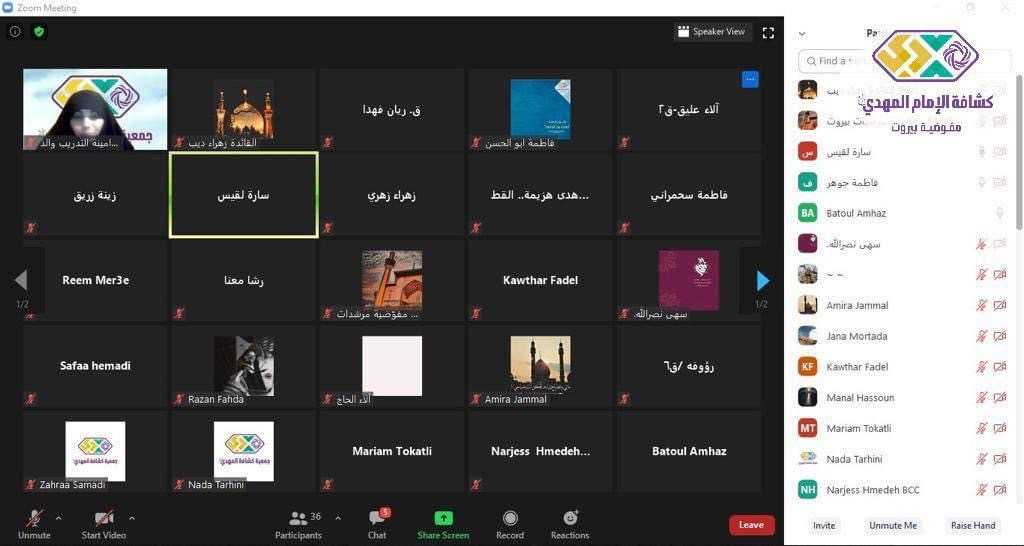Click the green encryption shield icon
Screen dimensions: 1024x546
click(x=39, y=32)
